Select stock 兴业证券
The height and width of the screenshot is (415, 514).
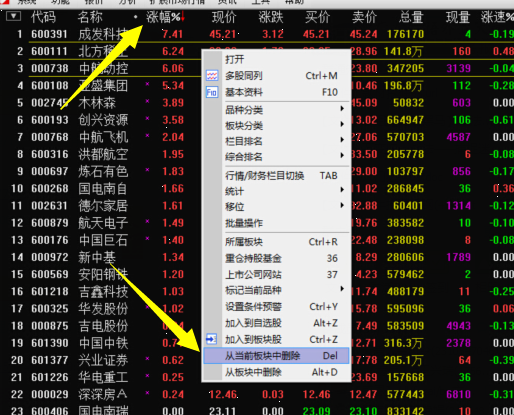(103, 360)
